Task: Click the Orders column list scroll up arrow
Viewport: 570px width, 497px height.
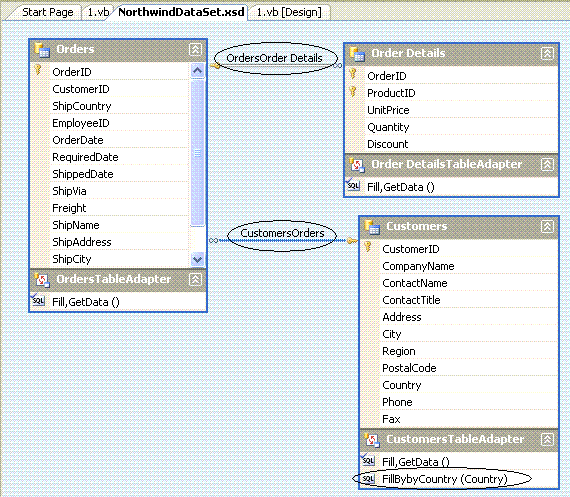Action: click(197, 71)
